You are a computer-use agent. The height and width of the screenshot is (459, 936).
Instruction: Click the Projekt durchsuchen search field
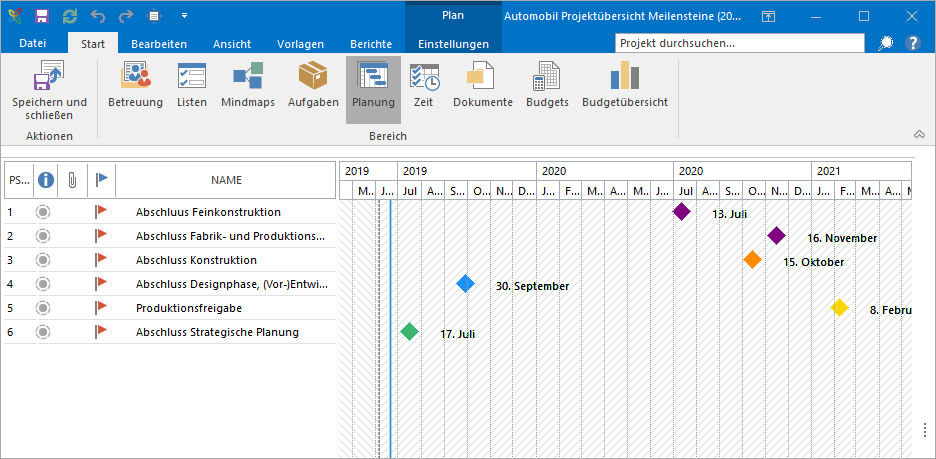click(740, 43)
